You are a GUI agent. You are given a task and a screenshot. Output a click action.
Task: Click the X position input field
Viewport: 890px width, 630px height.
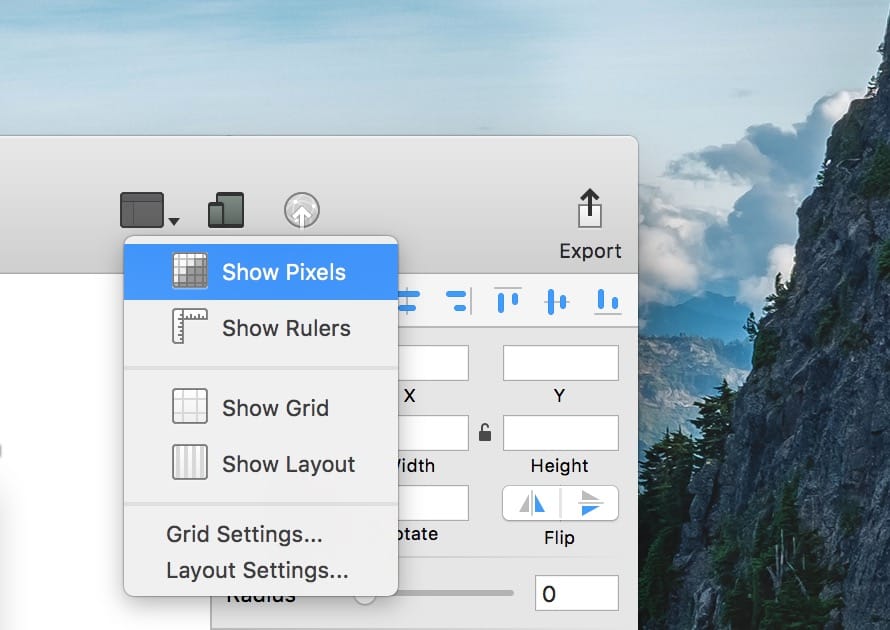(433, 363)
